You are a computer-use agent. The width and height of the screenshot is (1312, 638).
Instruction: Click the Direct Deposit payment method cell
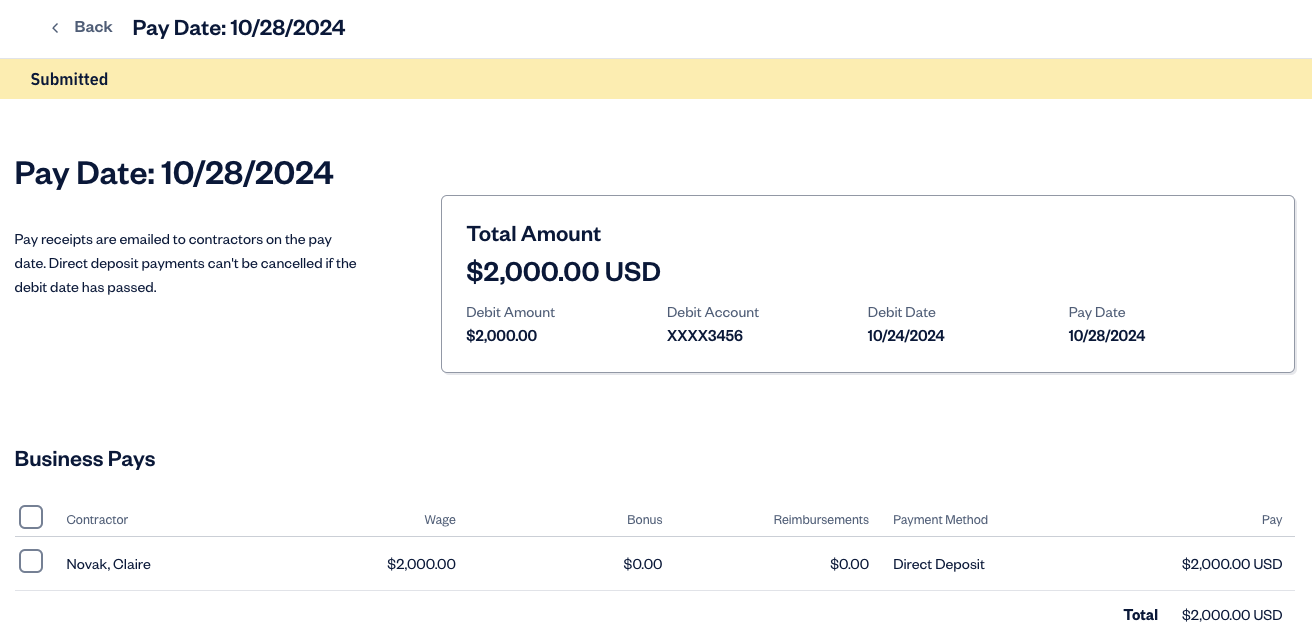pyautogui.click(x=938, y=564)
